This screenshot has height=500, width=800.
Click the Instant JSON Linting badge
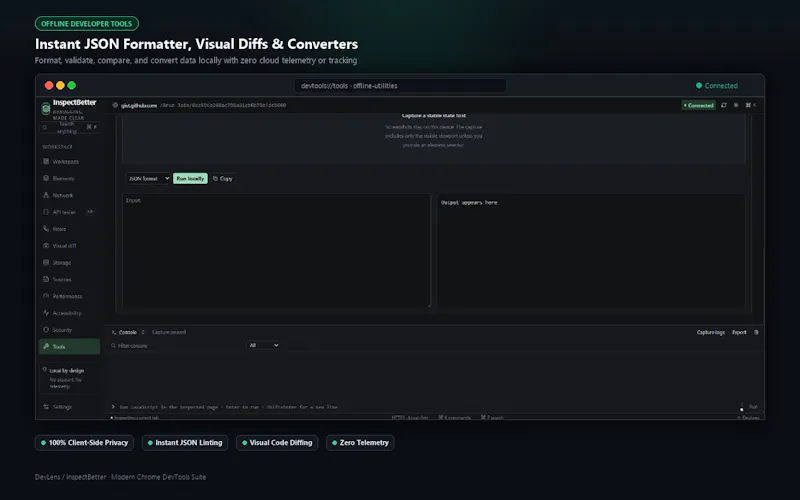coord(185,443)
